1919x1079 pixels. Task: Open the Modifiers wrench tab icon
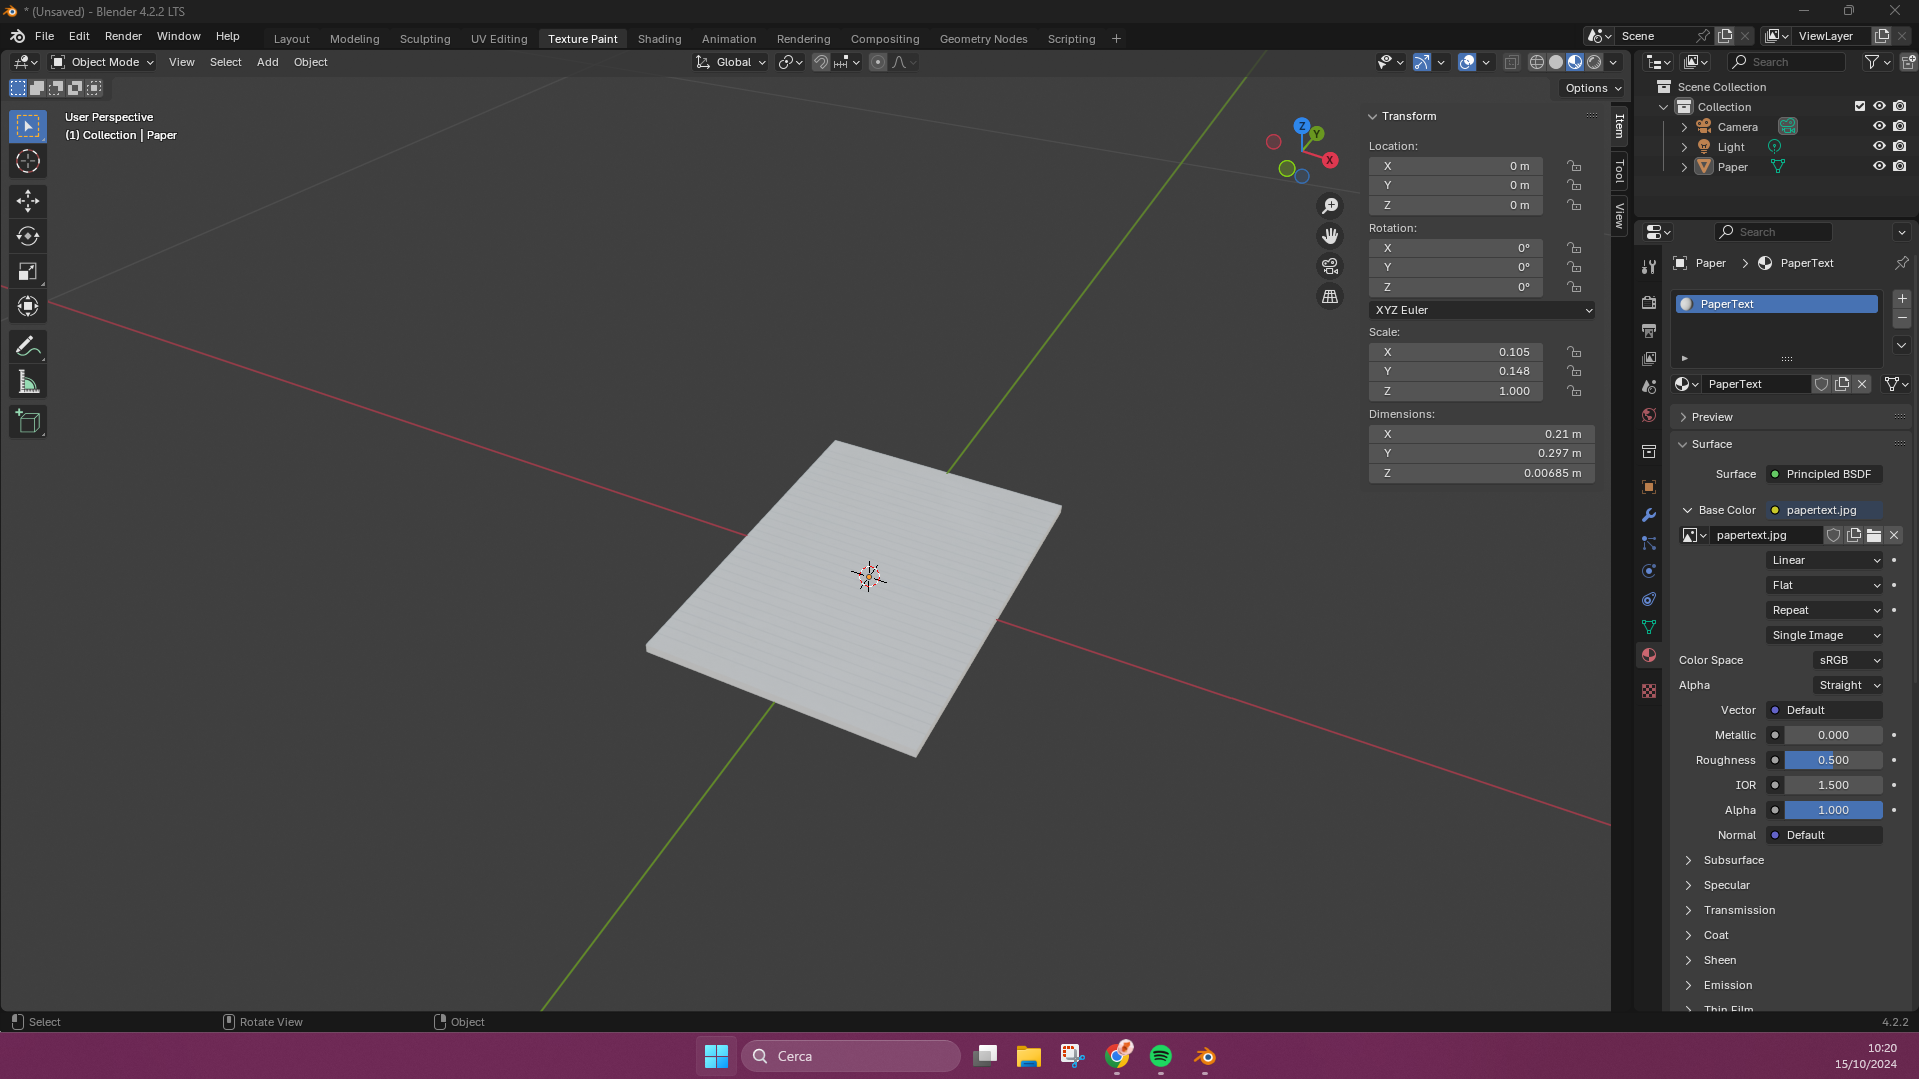[1649, 515]
